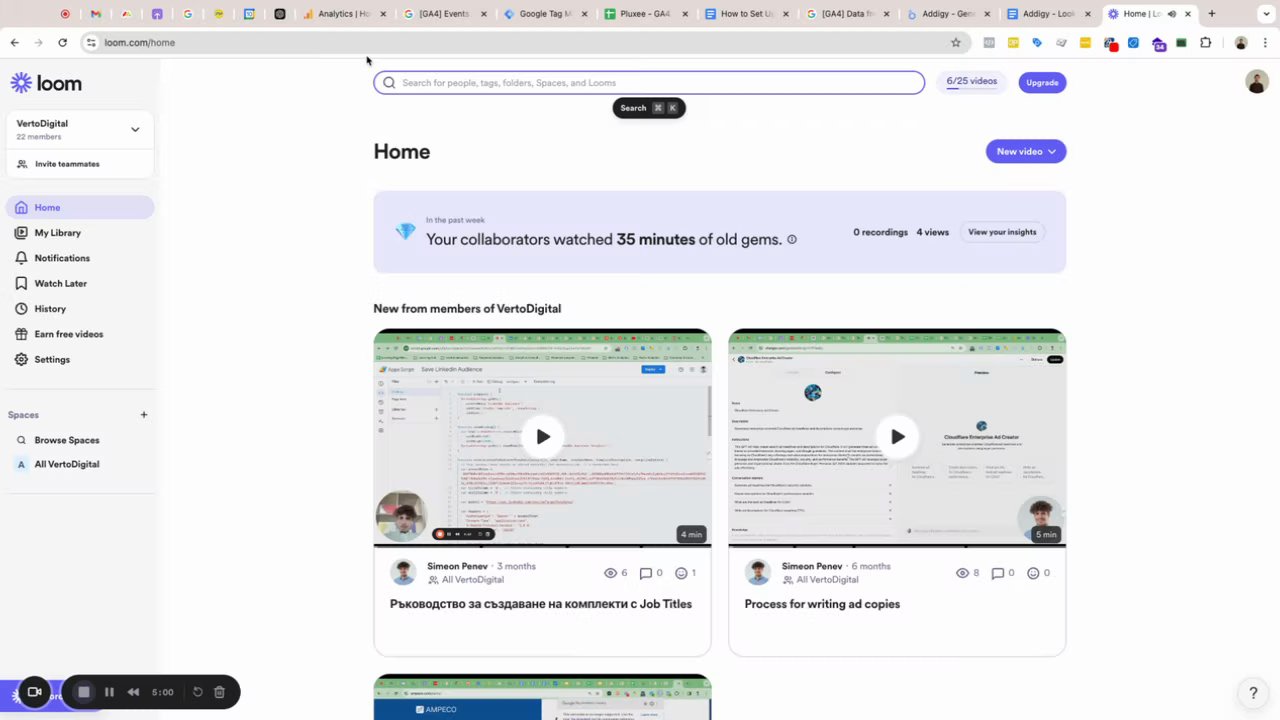1280x720 pixels.
Task: Click views eye icon on Job Titles video
Action: point(611,573)
